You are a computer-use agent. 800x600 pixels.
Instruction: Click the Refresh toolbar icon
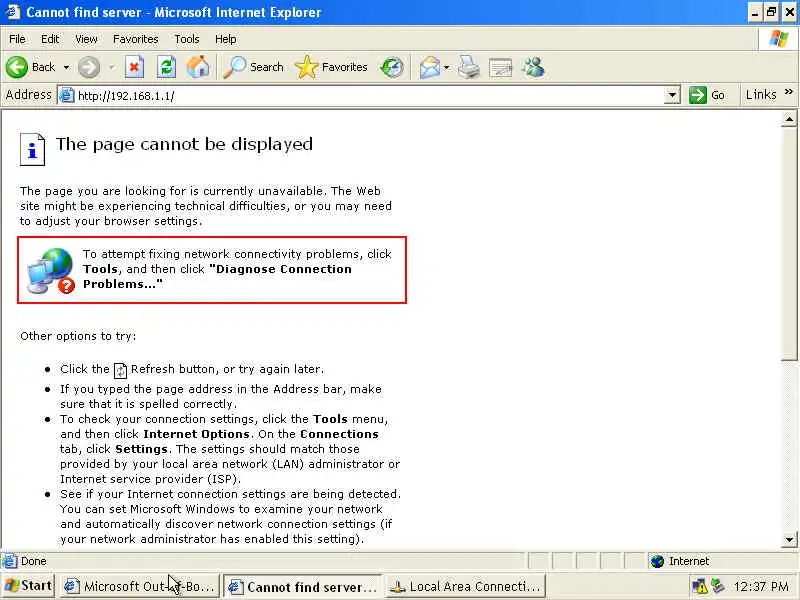166,67
